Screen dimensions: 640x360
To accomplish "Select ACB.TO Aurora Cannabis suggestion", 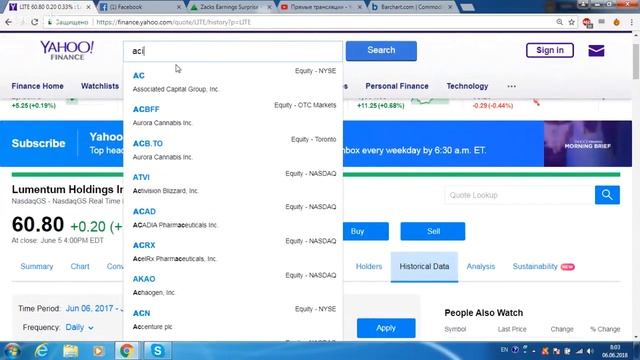I will click(x=233, y=149).
